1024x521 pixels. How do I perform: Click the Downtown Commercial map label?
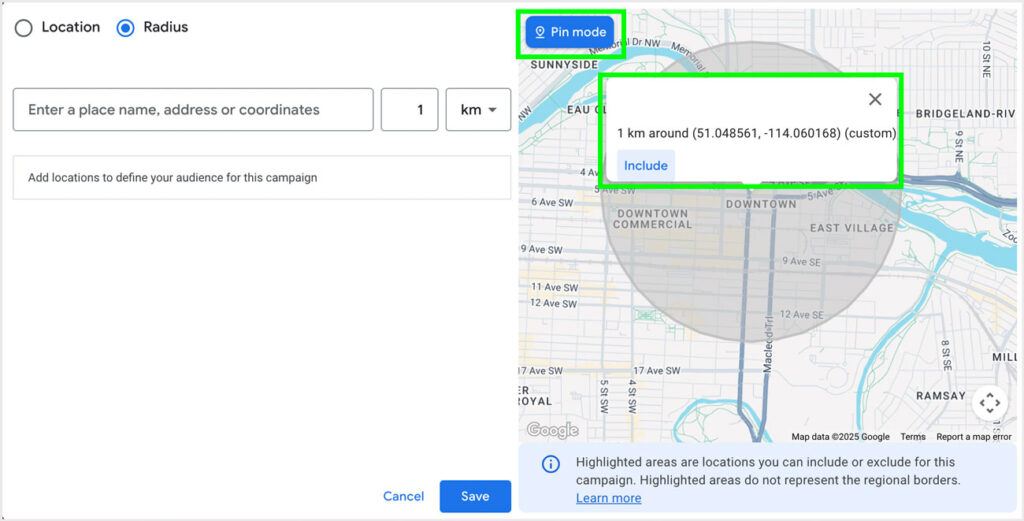pos(652,219)
